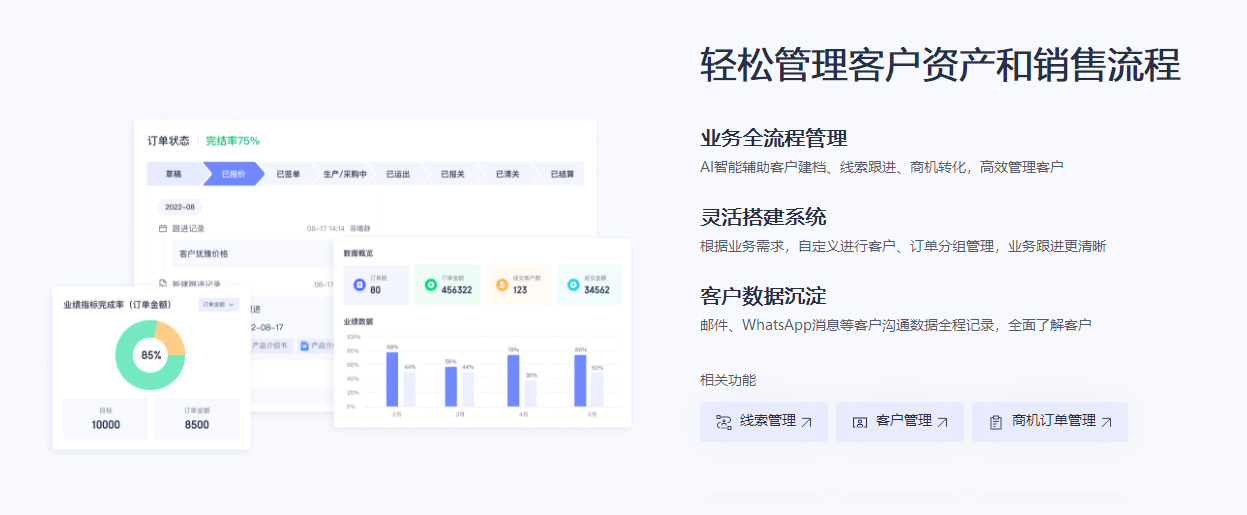The height and width of the screenshot is (515, 1247).
Task: Click the green 订单金额 icon showing 456322
Action: click(x=430, y=285)
